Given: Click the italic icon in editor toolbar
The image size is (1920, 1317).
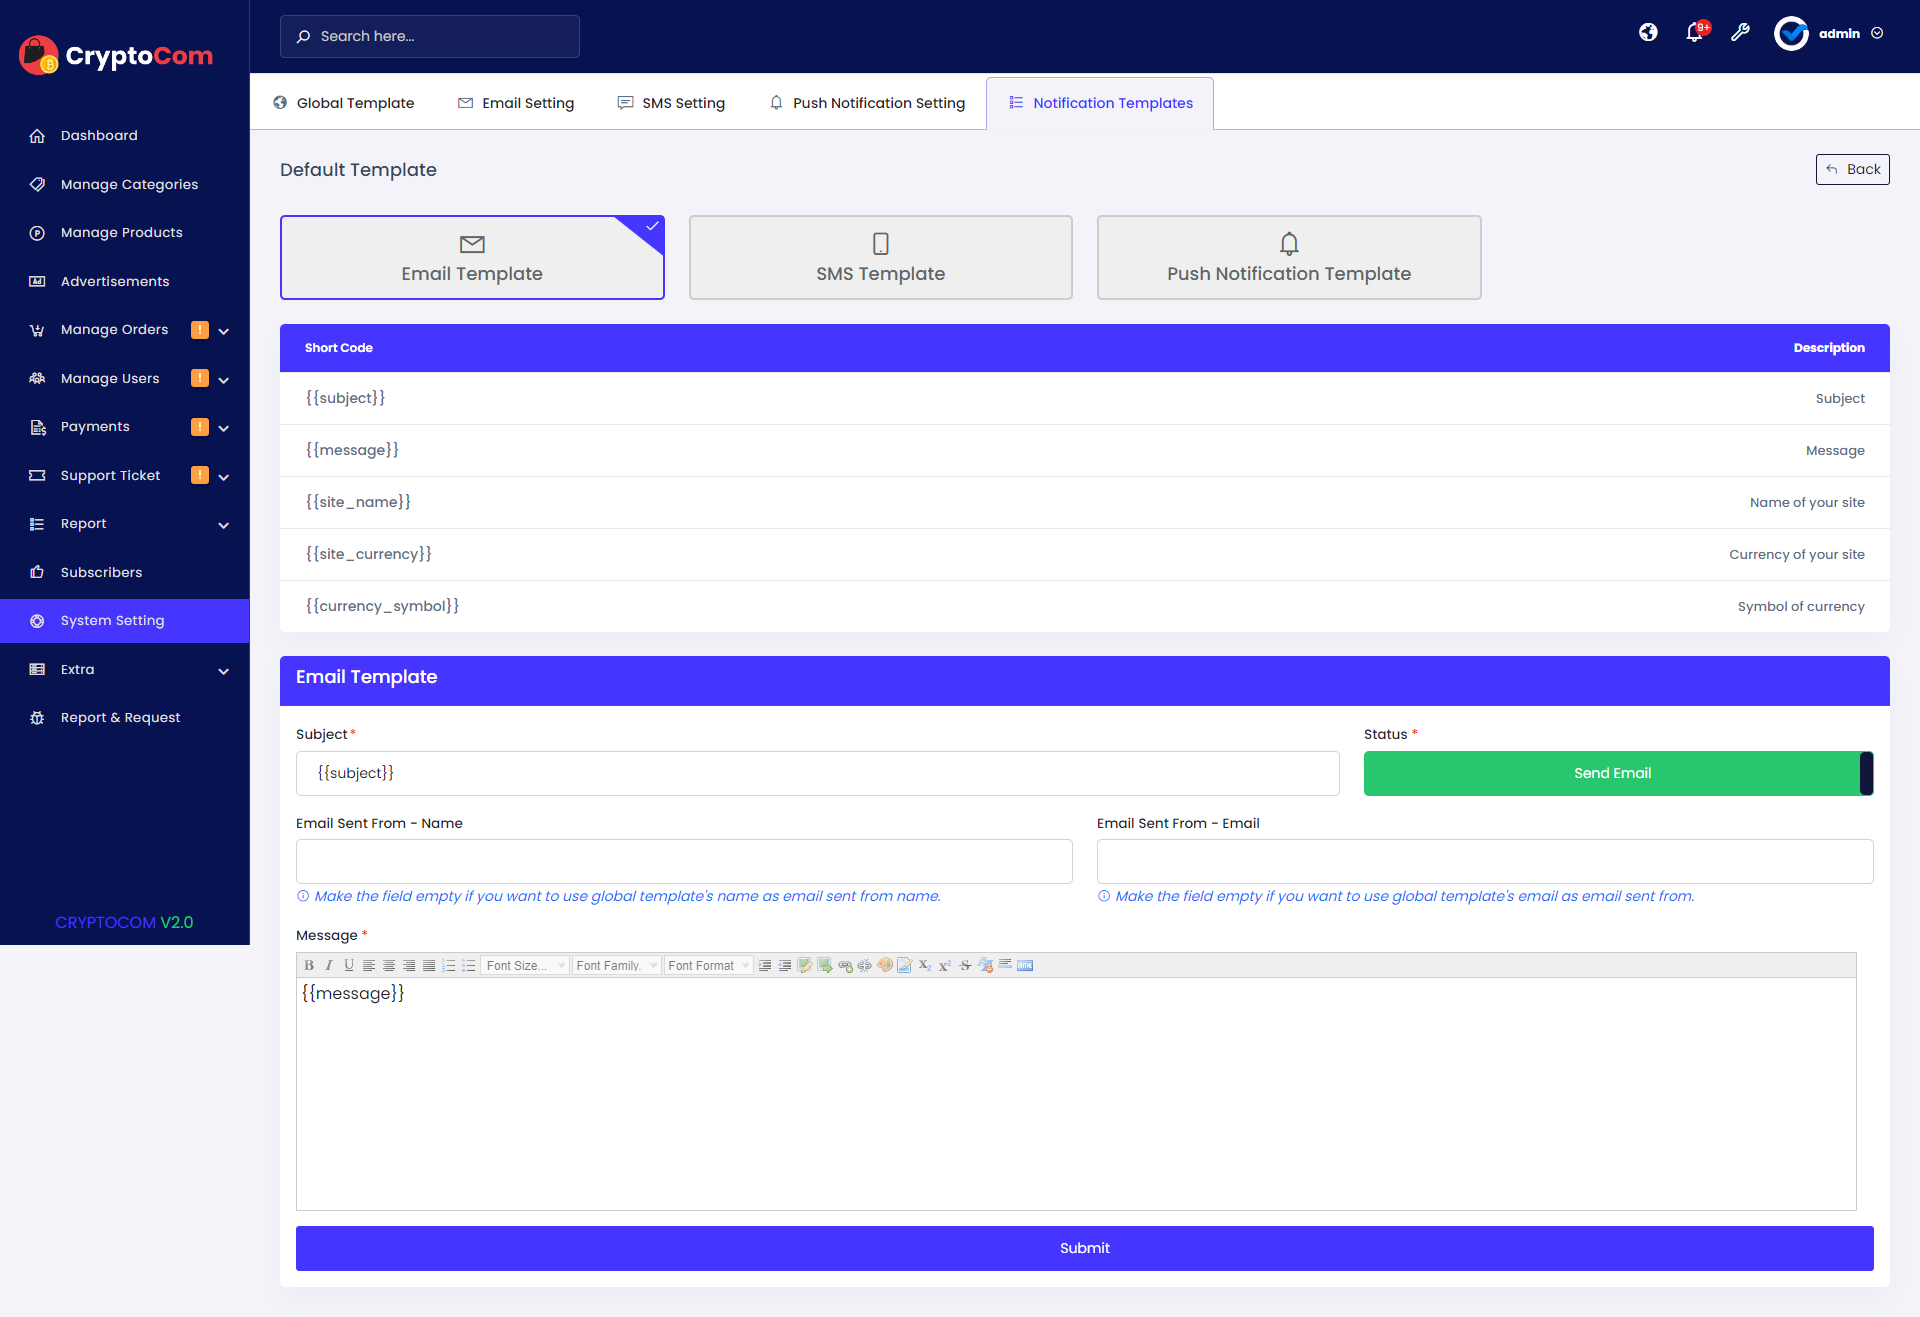Looking at the screenshot, I should pos(329,965).
